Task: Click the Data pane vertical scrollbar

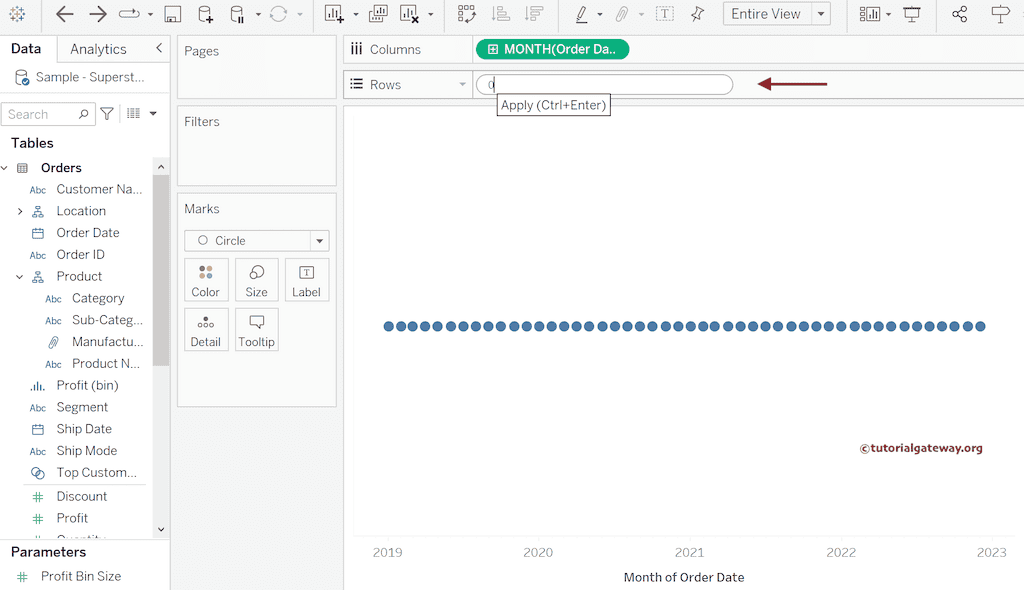Action: [x=161, y=271]
